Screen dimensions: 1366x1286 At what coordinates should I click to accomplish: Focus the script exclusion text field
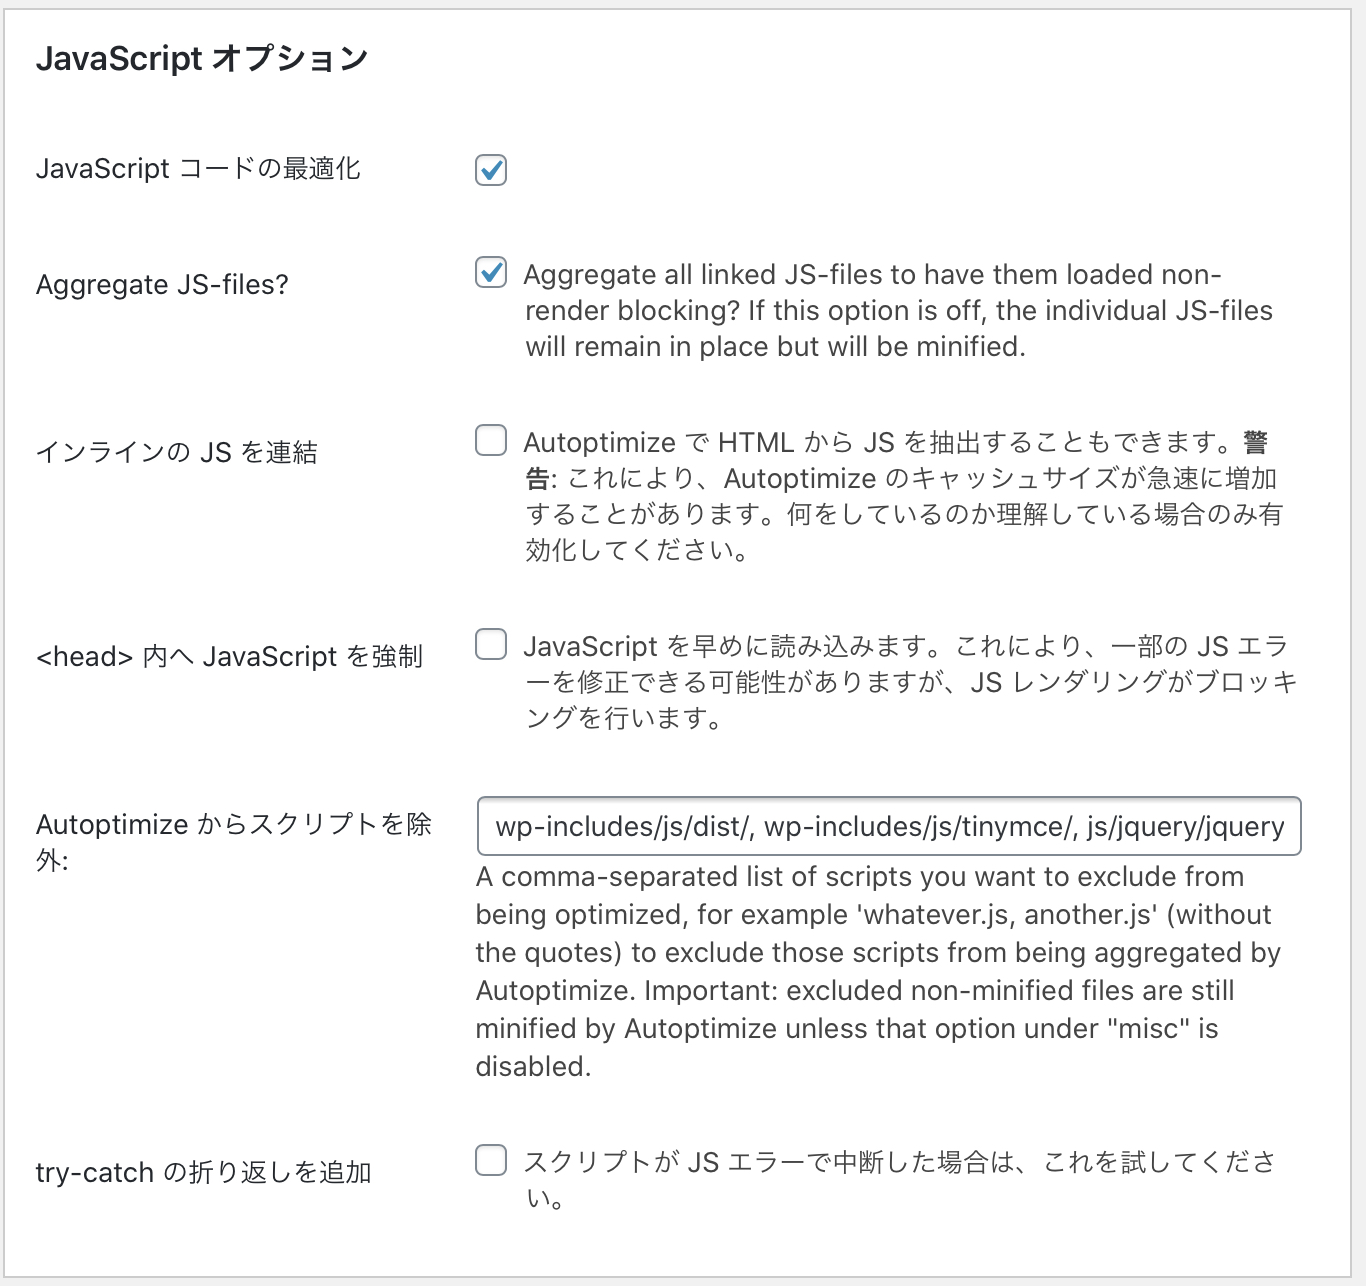889,826
